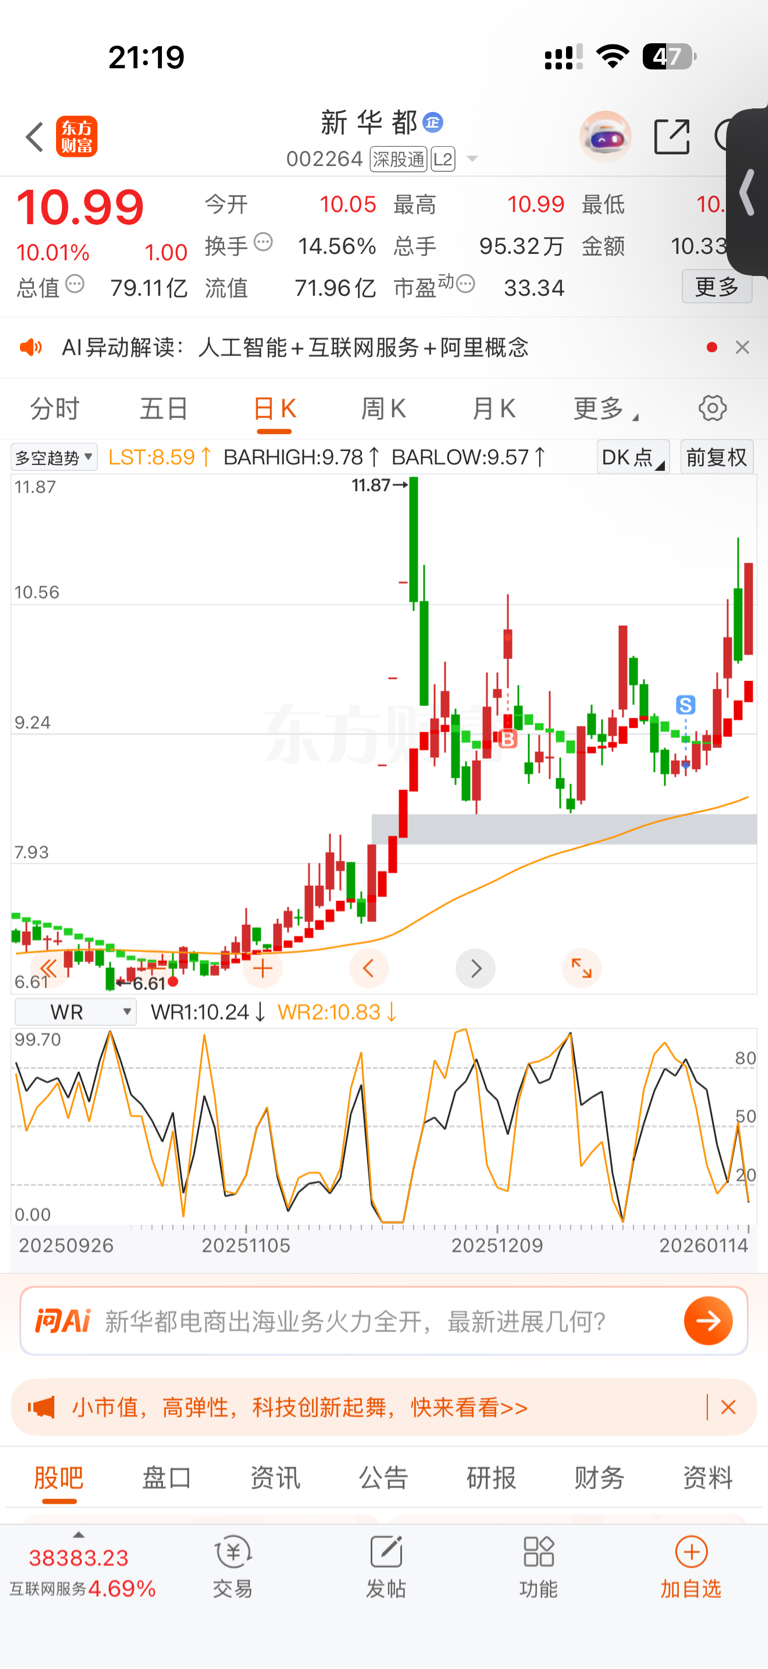This screenshot has height=1669, width=768.
Task: Expand the stock name dropdown arrow
Action: click(472, 159)
